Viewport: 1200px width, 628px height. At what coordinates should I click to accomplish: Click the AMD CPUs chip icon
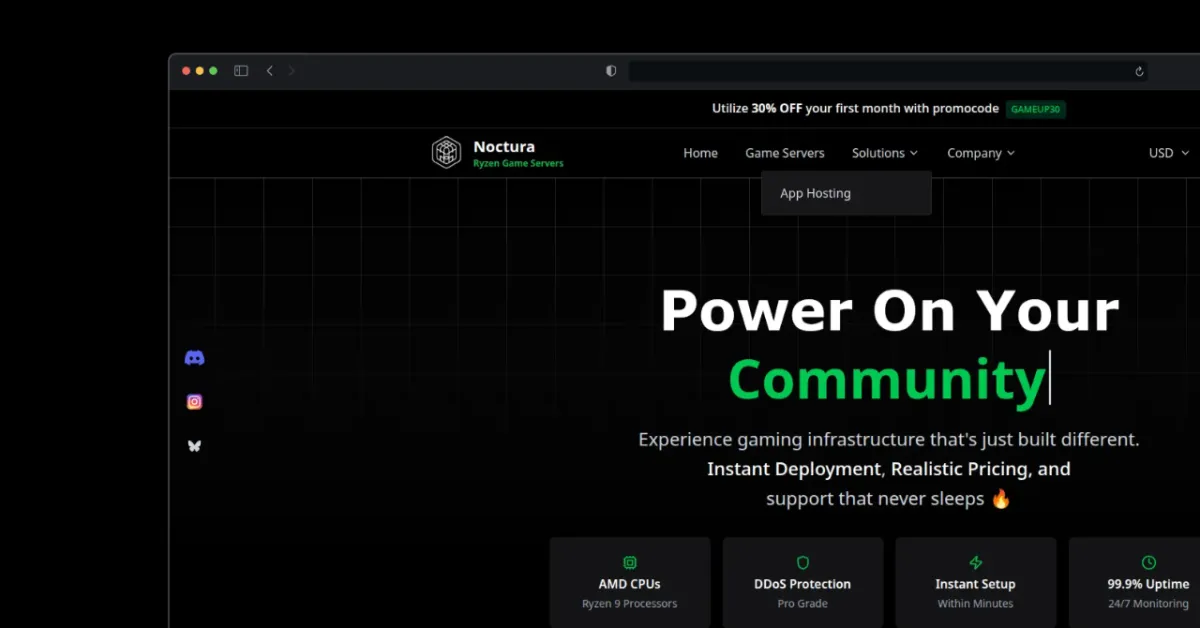coord(630,563)
